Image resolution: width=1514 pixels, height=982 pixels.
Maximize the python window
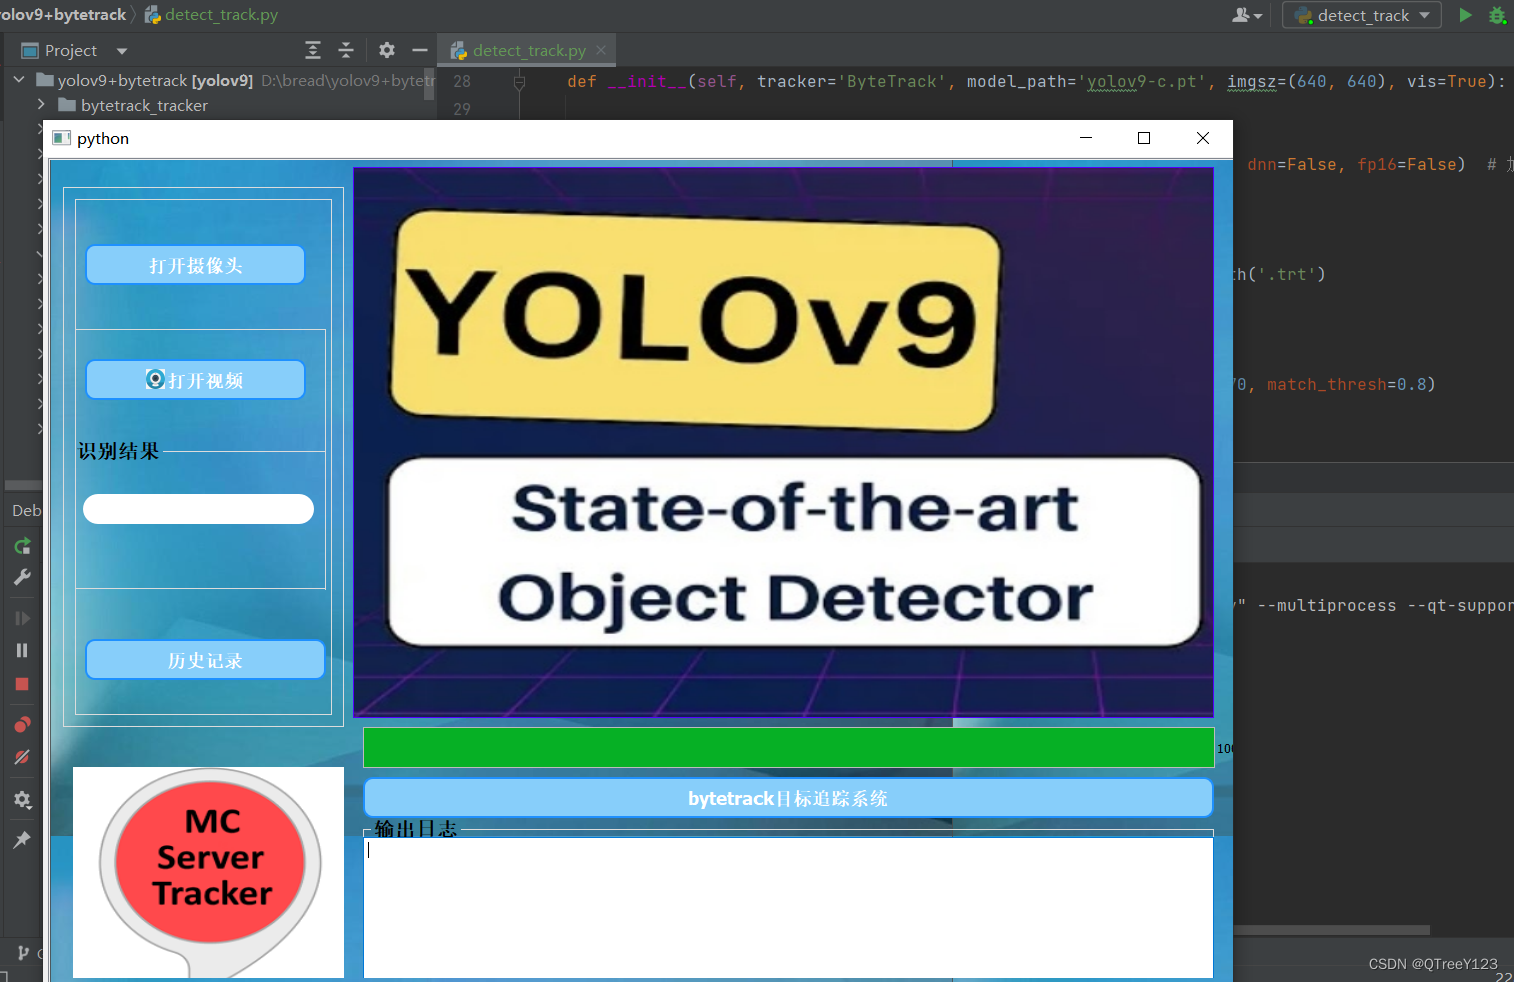point(1144,138)
